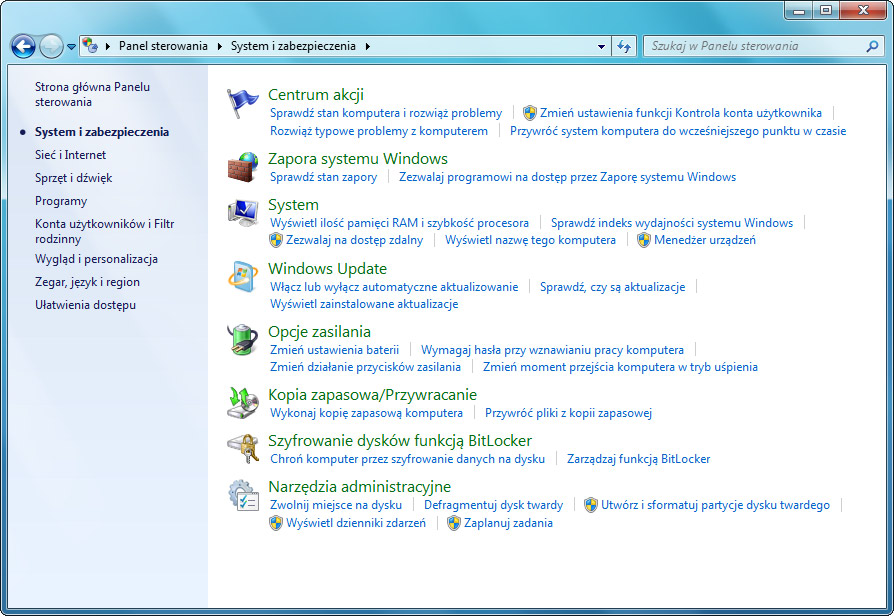Open the Zapora systemu Windows heading
The image size is (894, 616).
pos(358,159)
